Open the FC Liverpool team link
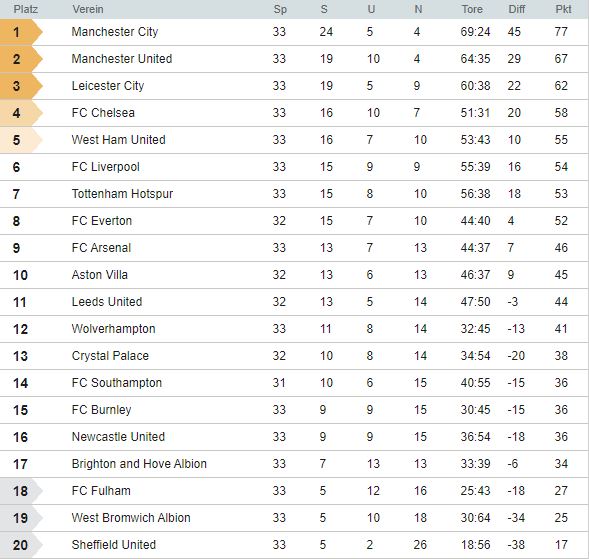 tap(106, 167)
